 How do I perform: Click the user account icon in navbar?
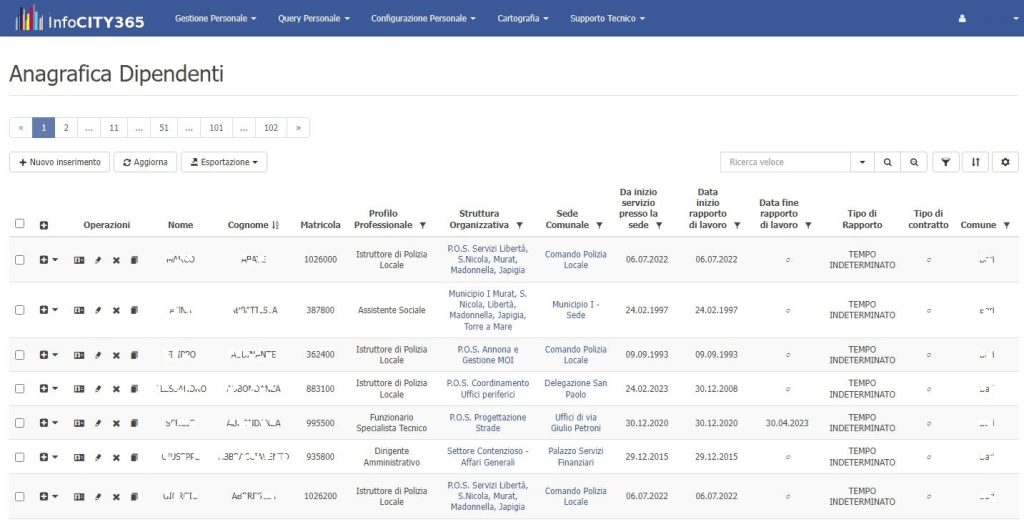(x=962, y=18)
